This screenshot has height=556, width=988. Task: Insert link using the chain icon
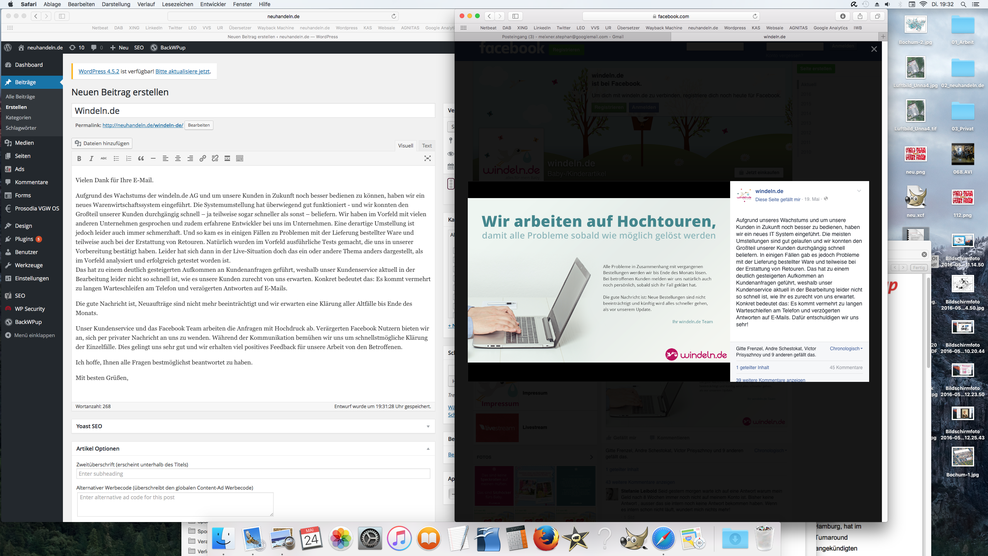(x=202, y=159)
